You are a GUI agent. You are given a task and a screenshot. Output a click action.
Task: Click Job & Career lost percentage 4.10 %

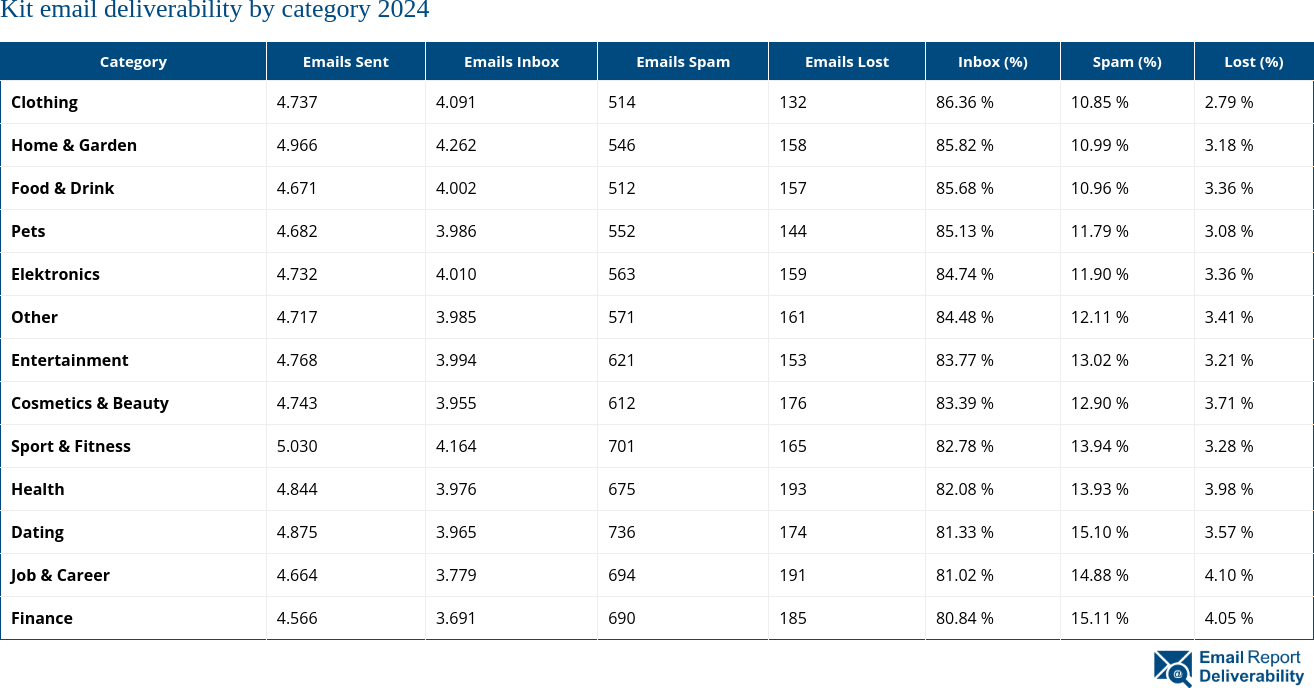[1229, 575]
